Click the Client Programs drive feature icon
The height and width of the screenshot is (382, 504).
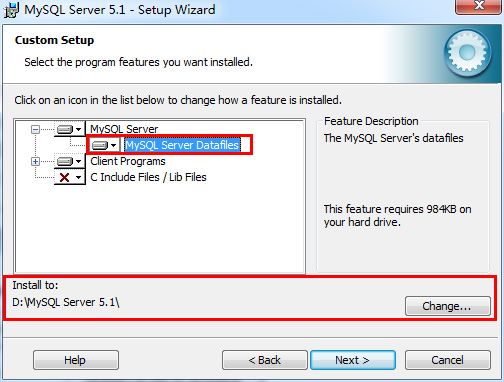[x=65, y=161]
